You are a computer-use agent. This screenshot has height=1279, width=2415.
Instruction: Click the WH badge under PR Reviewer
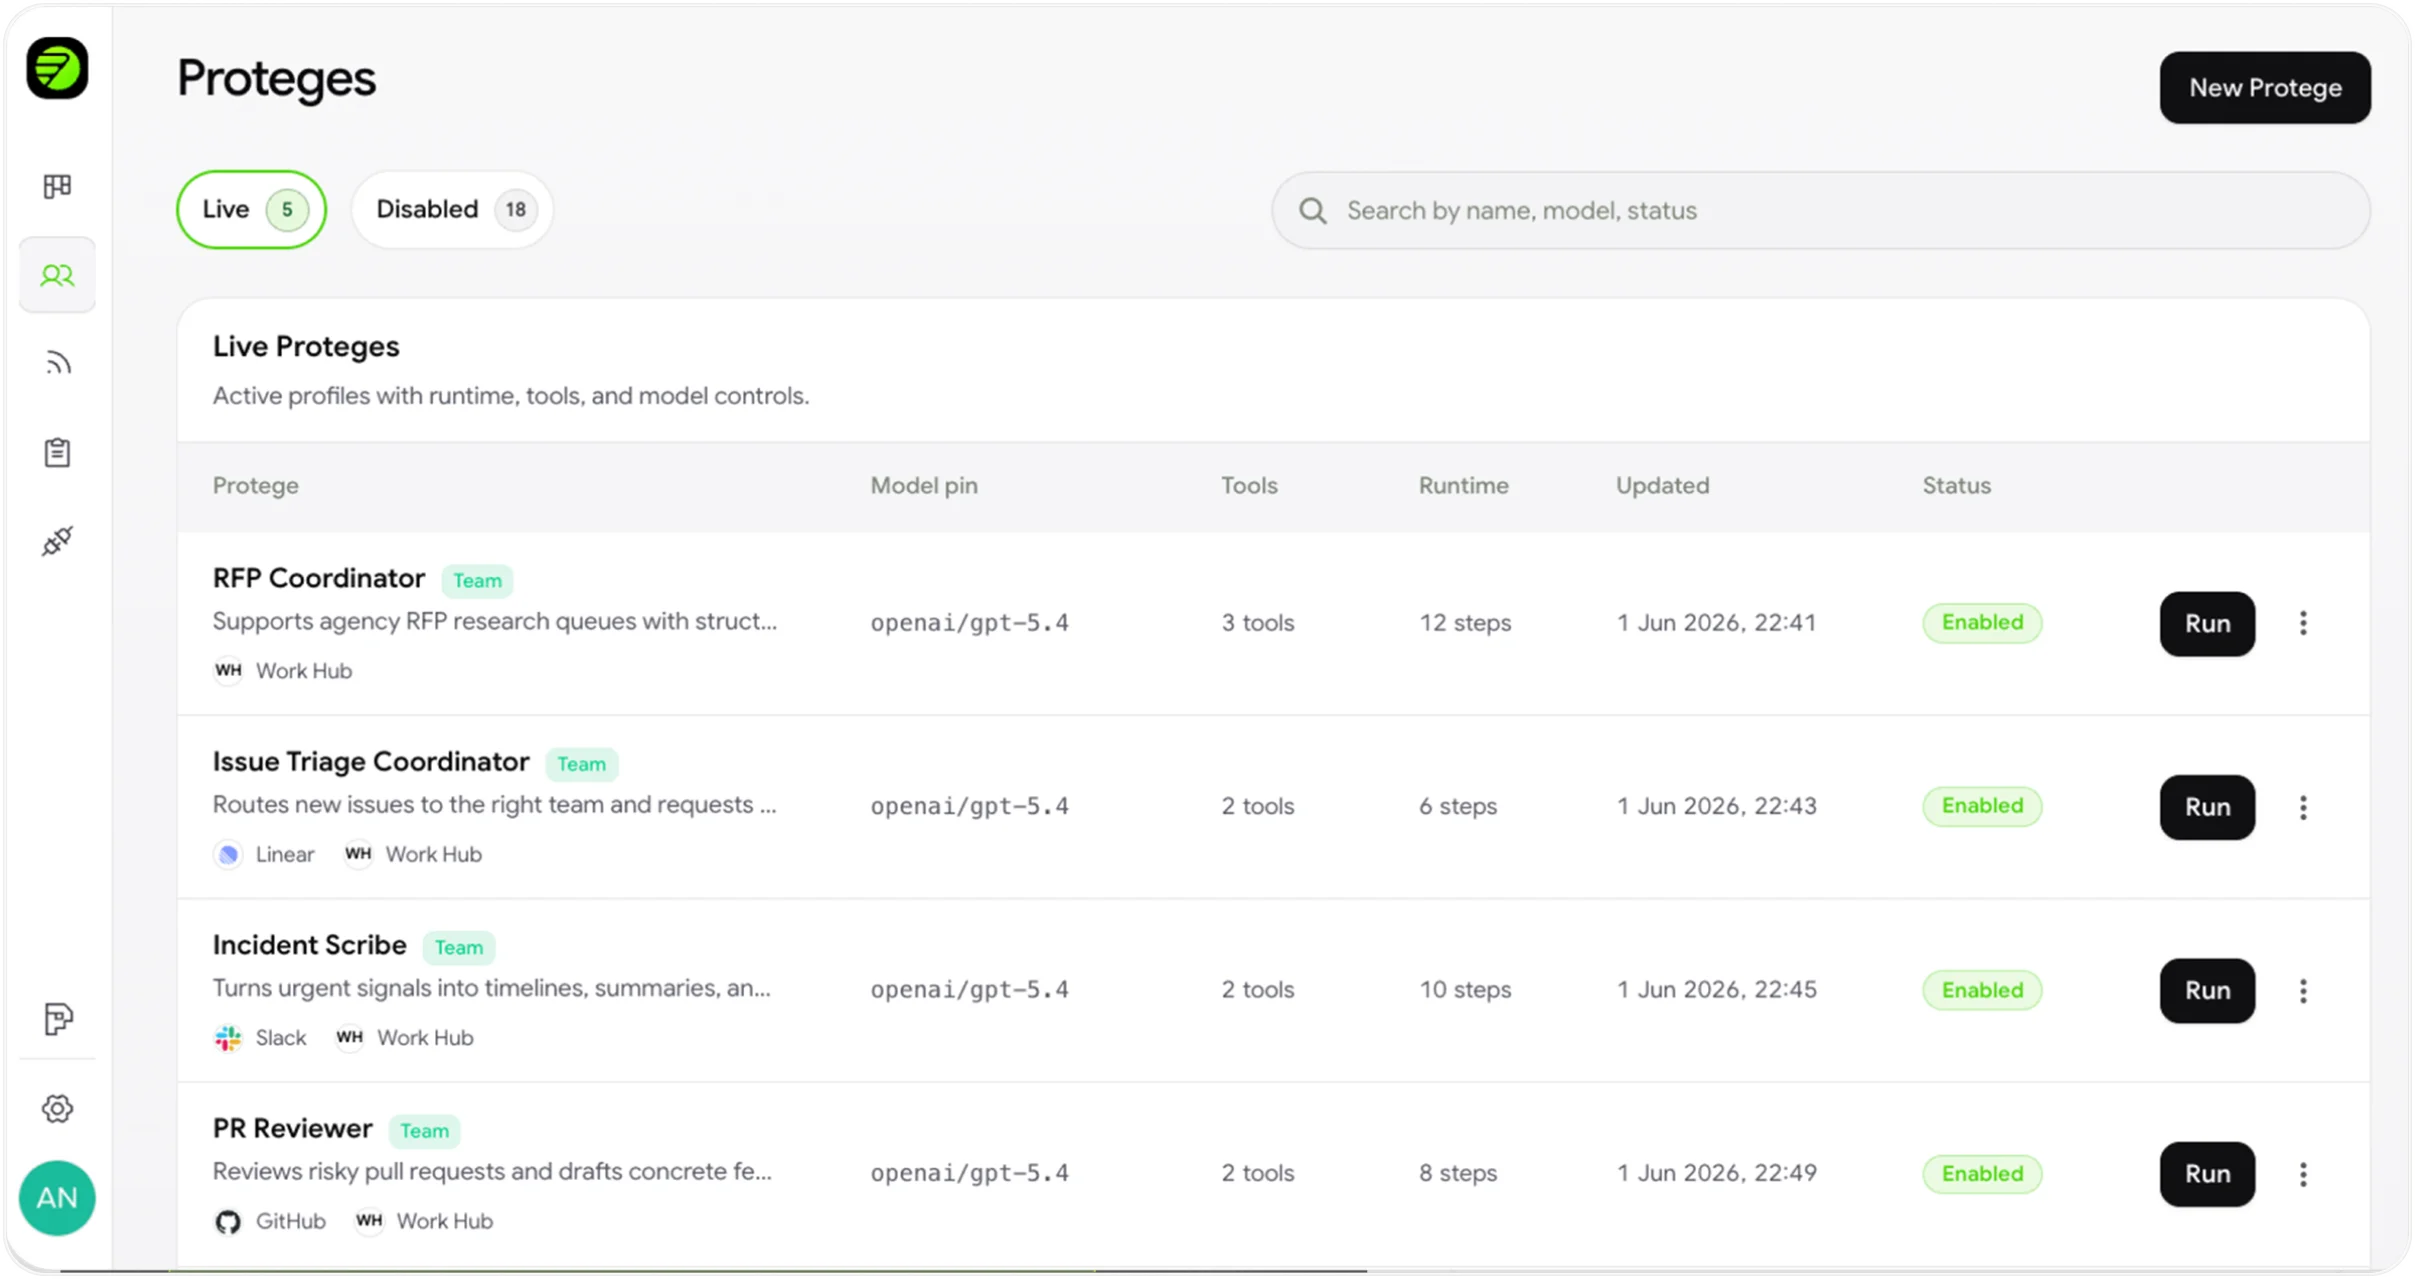[x=369, y=1221]
